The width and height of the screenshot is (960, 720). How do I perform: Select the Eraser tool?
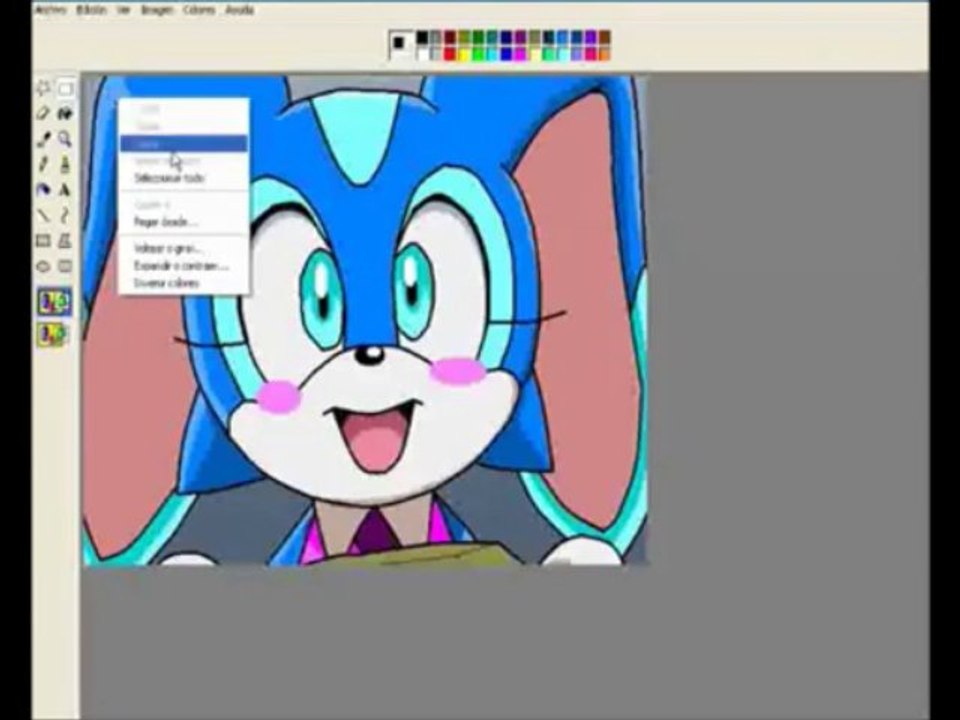tap(42, 114)
